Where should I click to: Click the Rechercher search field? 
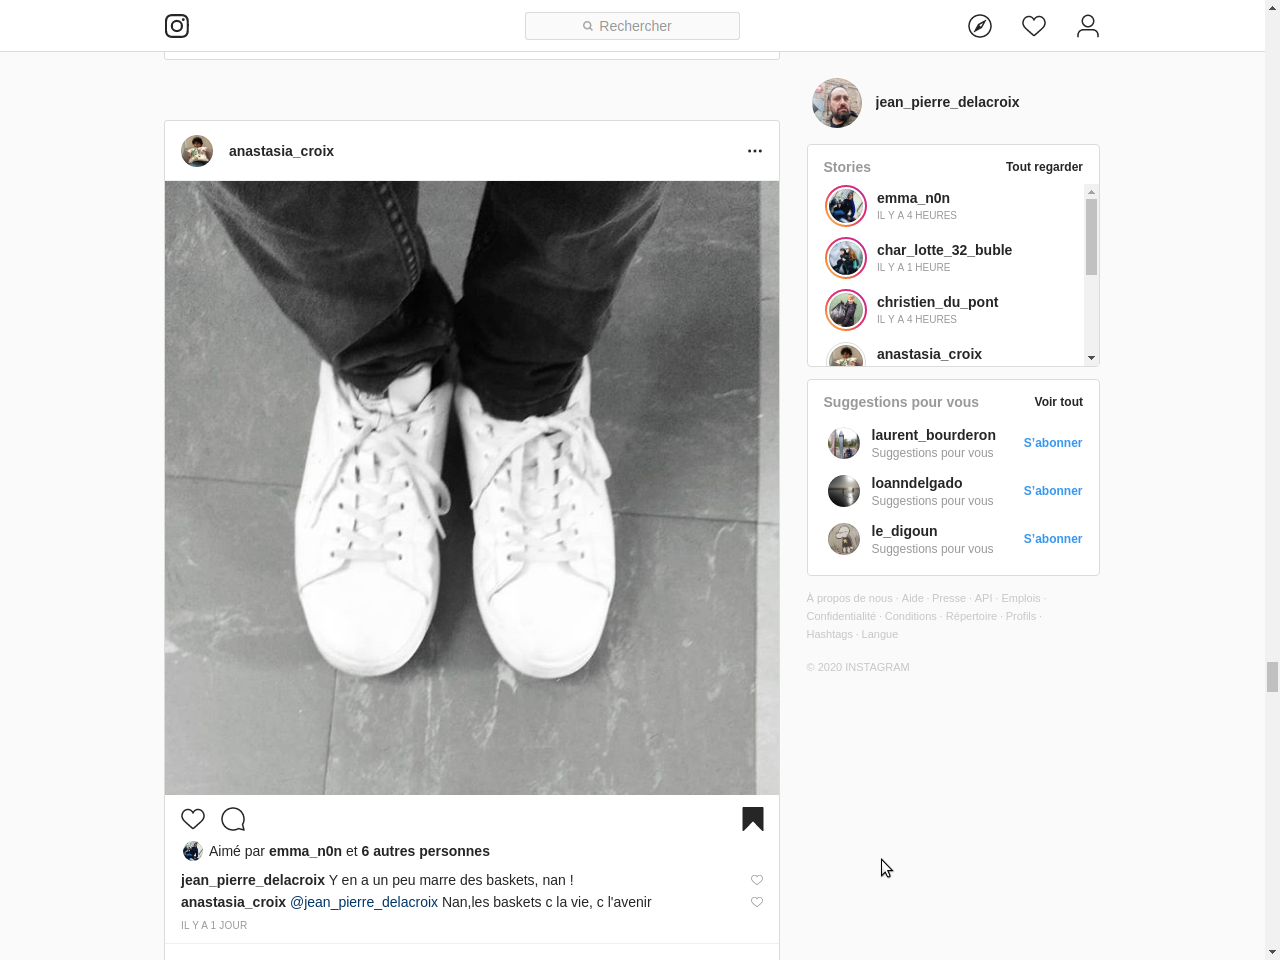point(632,26)
